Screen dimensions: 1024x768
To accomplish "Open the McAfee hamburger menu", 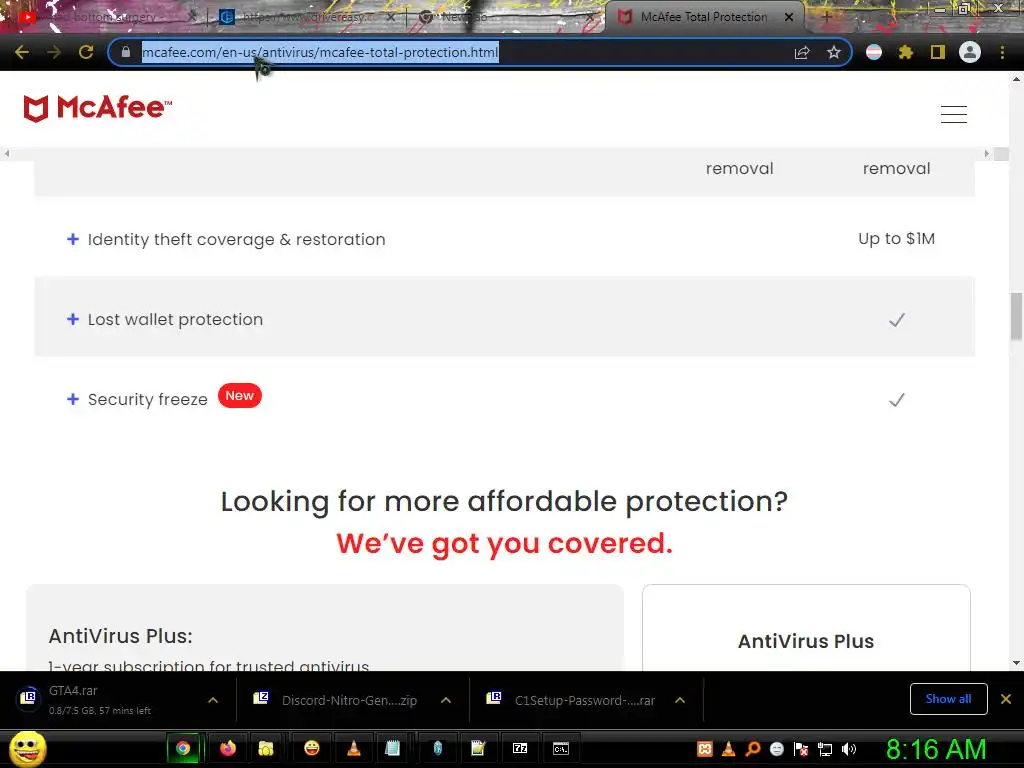I will tap(953, 114).
